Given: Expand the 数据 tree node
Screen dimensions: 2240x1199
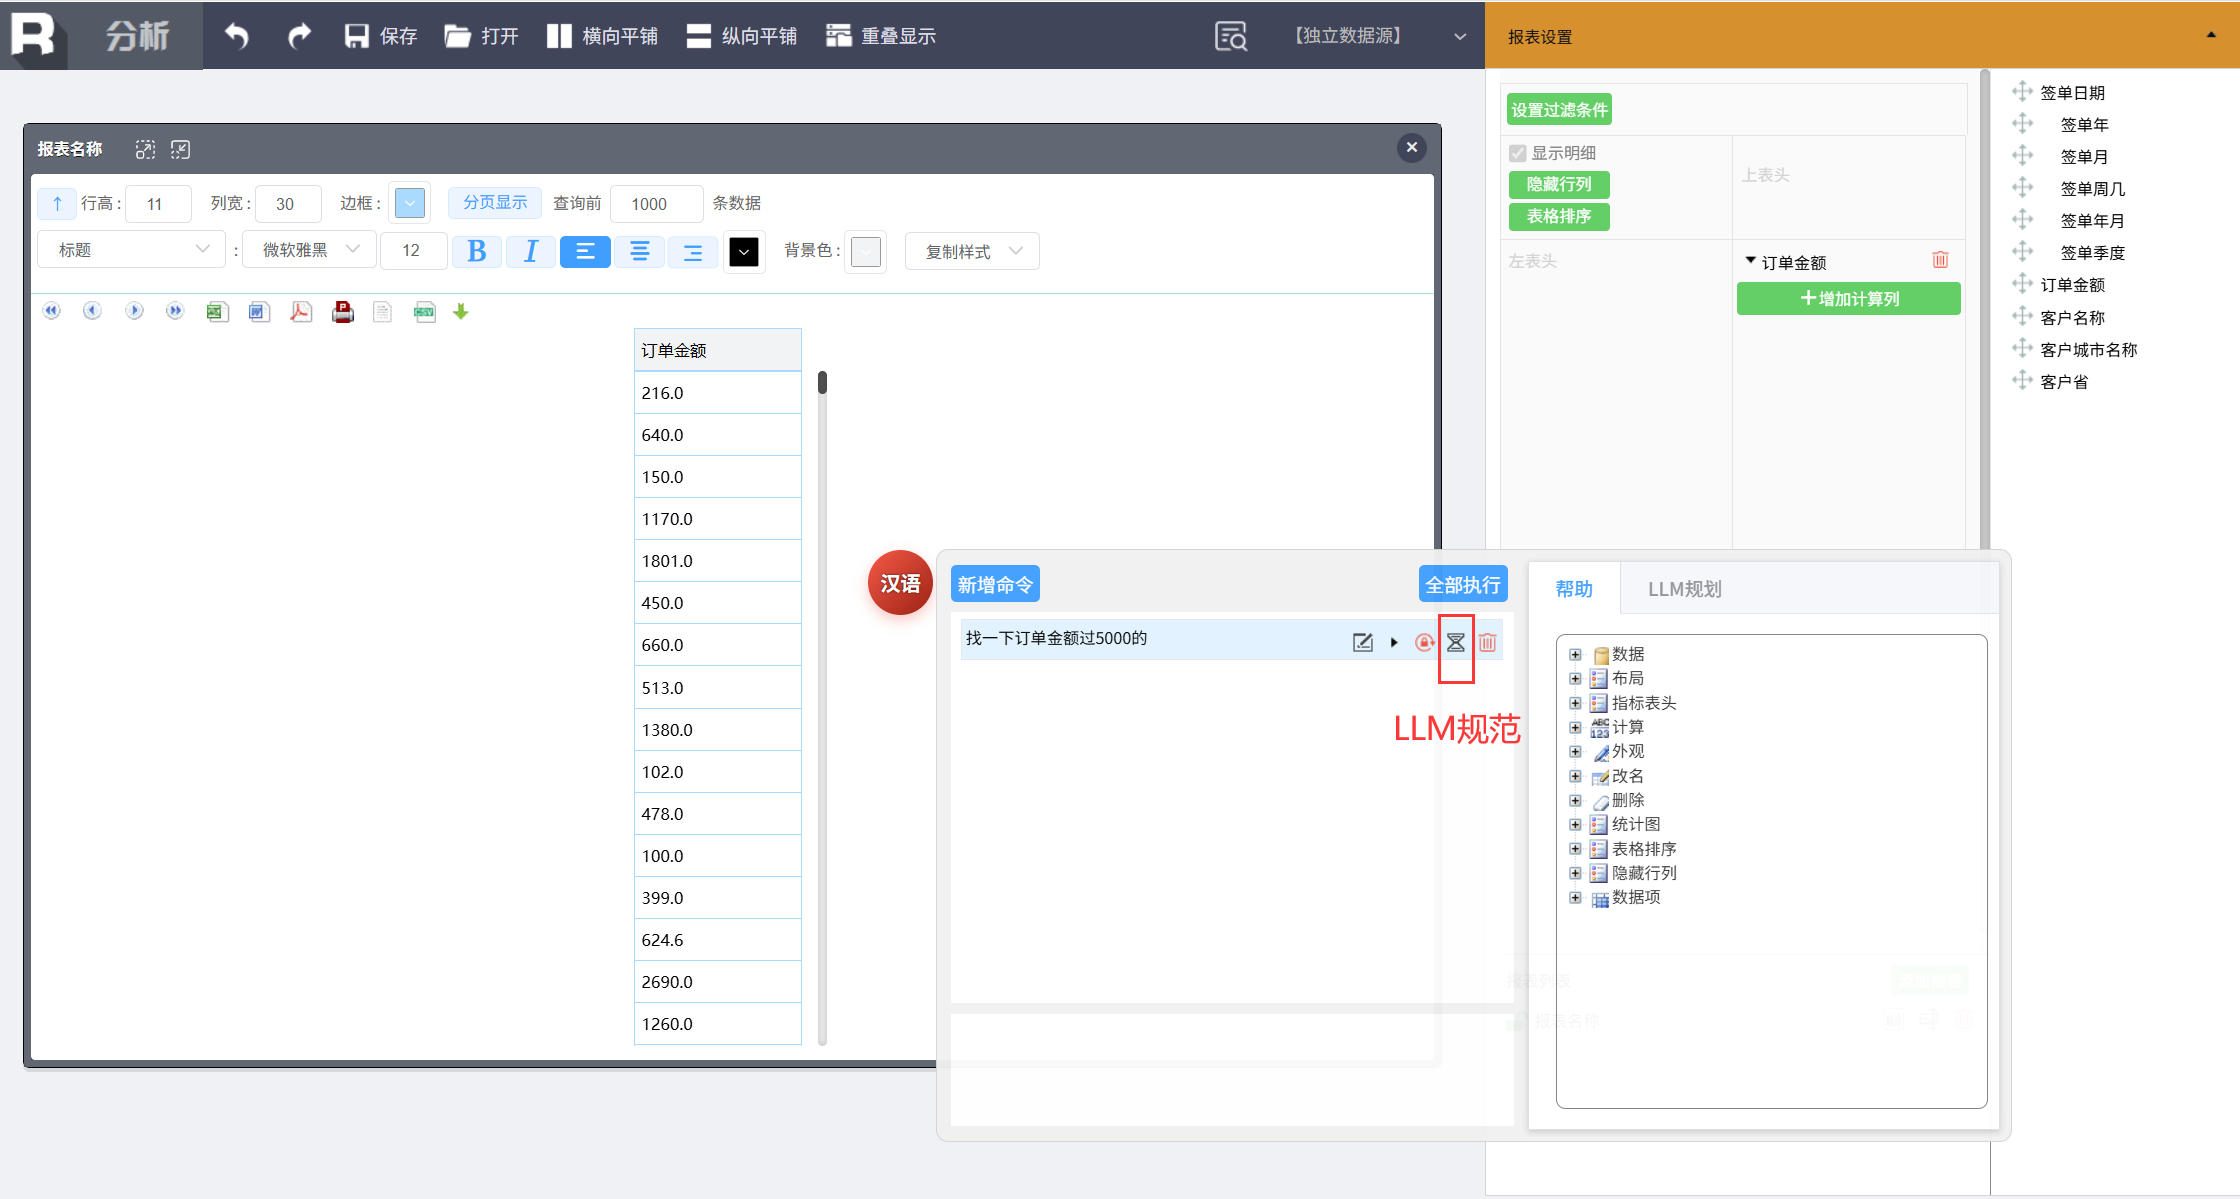Looking at the screenshot, I should click(1575, 654).
